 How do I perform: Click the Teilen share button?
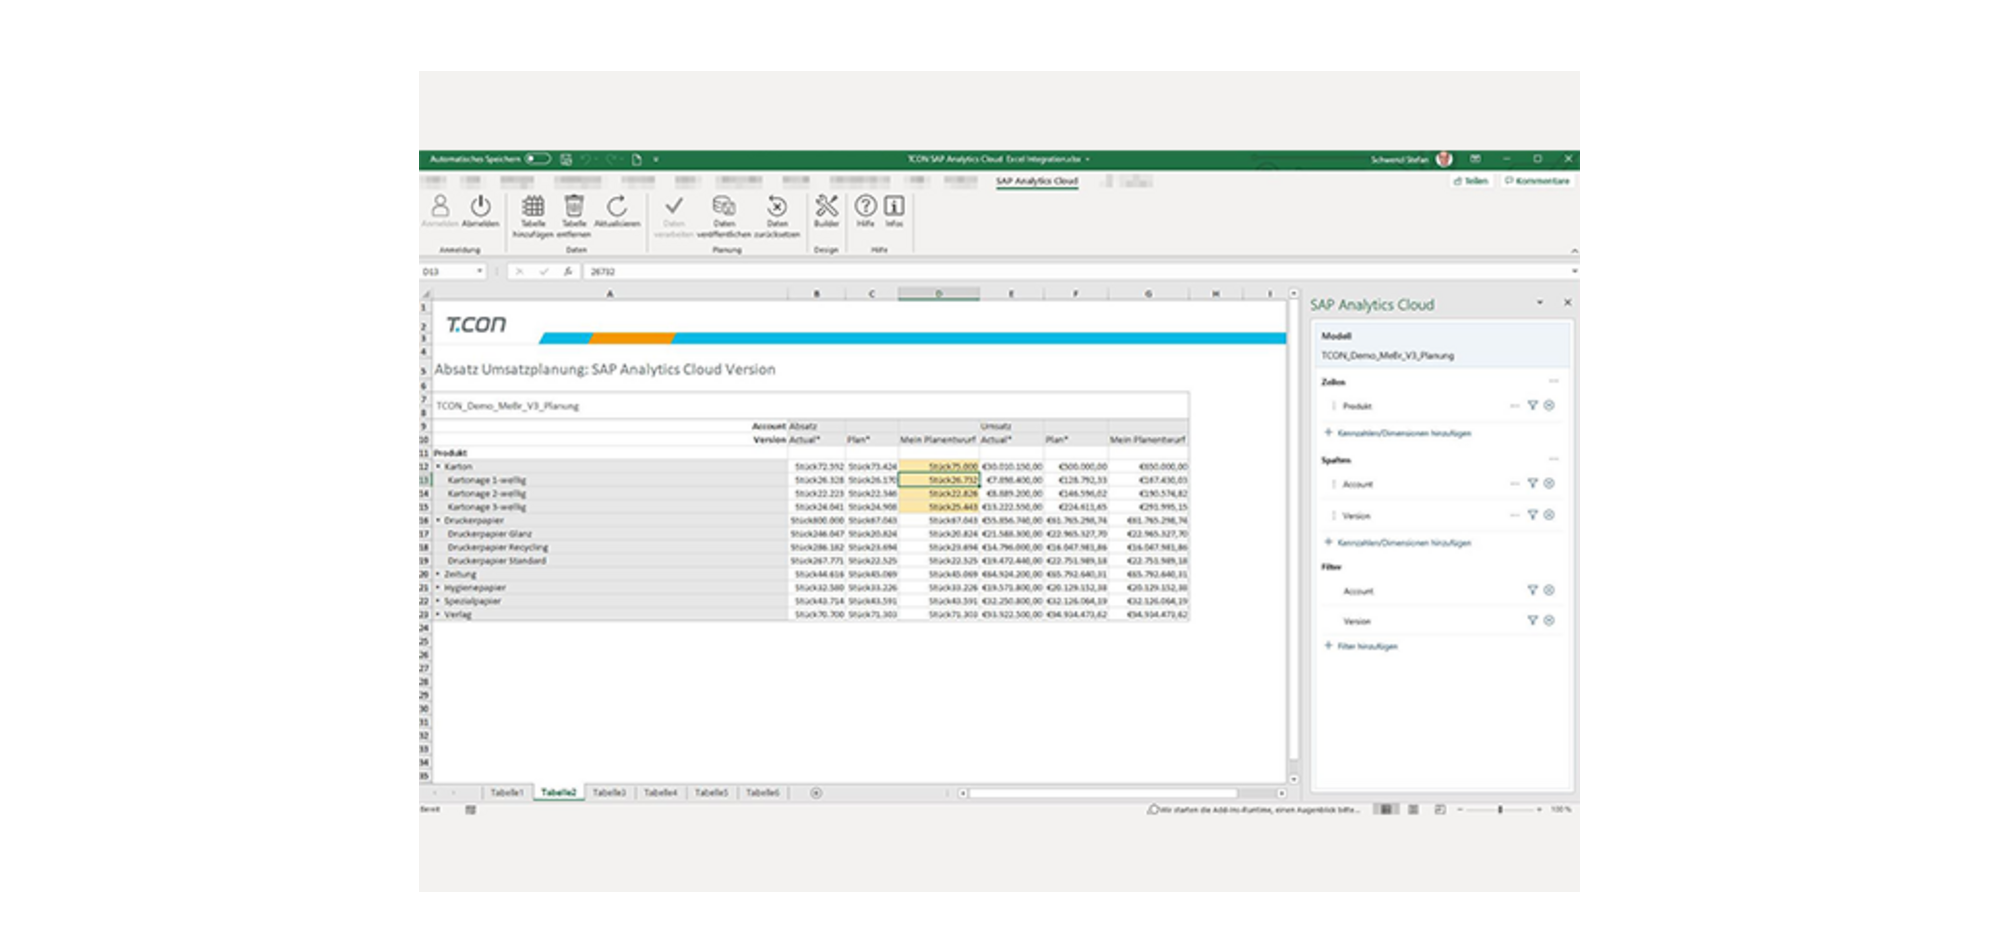(x=1471, y=181)
